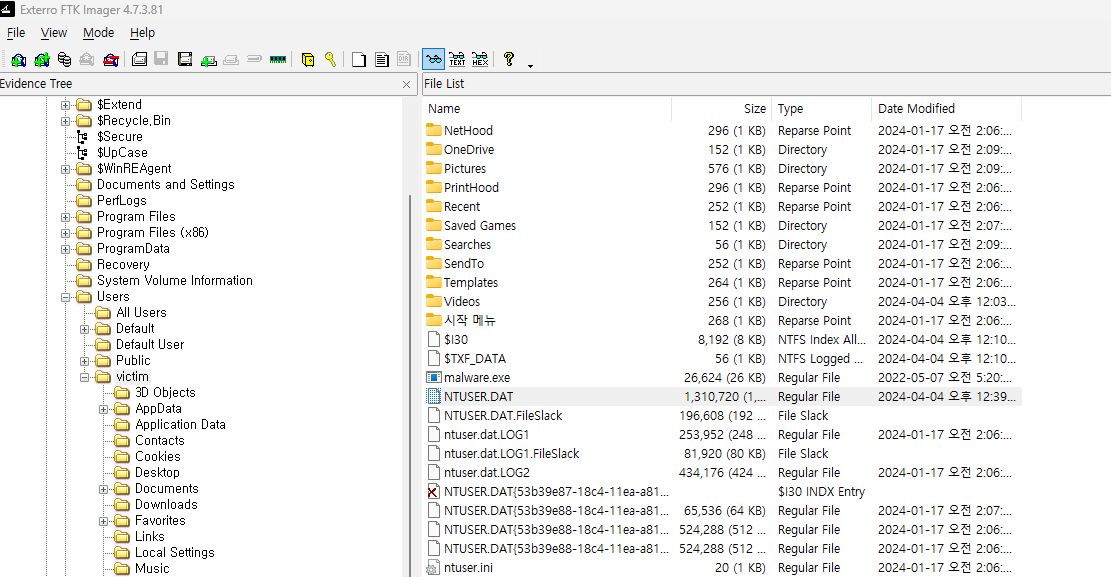Click Obtain Protected Files safe icon
This screenshot has width=1111, height=577.
(x=308, y=60)
